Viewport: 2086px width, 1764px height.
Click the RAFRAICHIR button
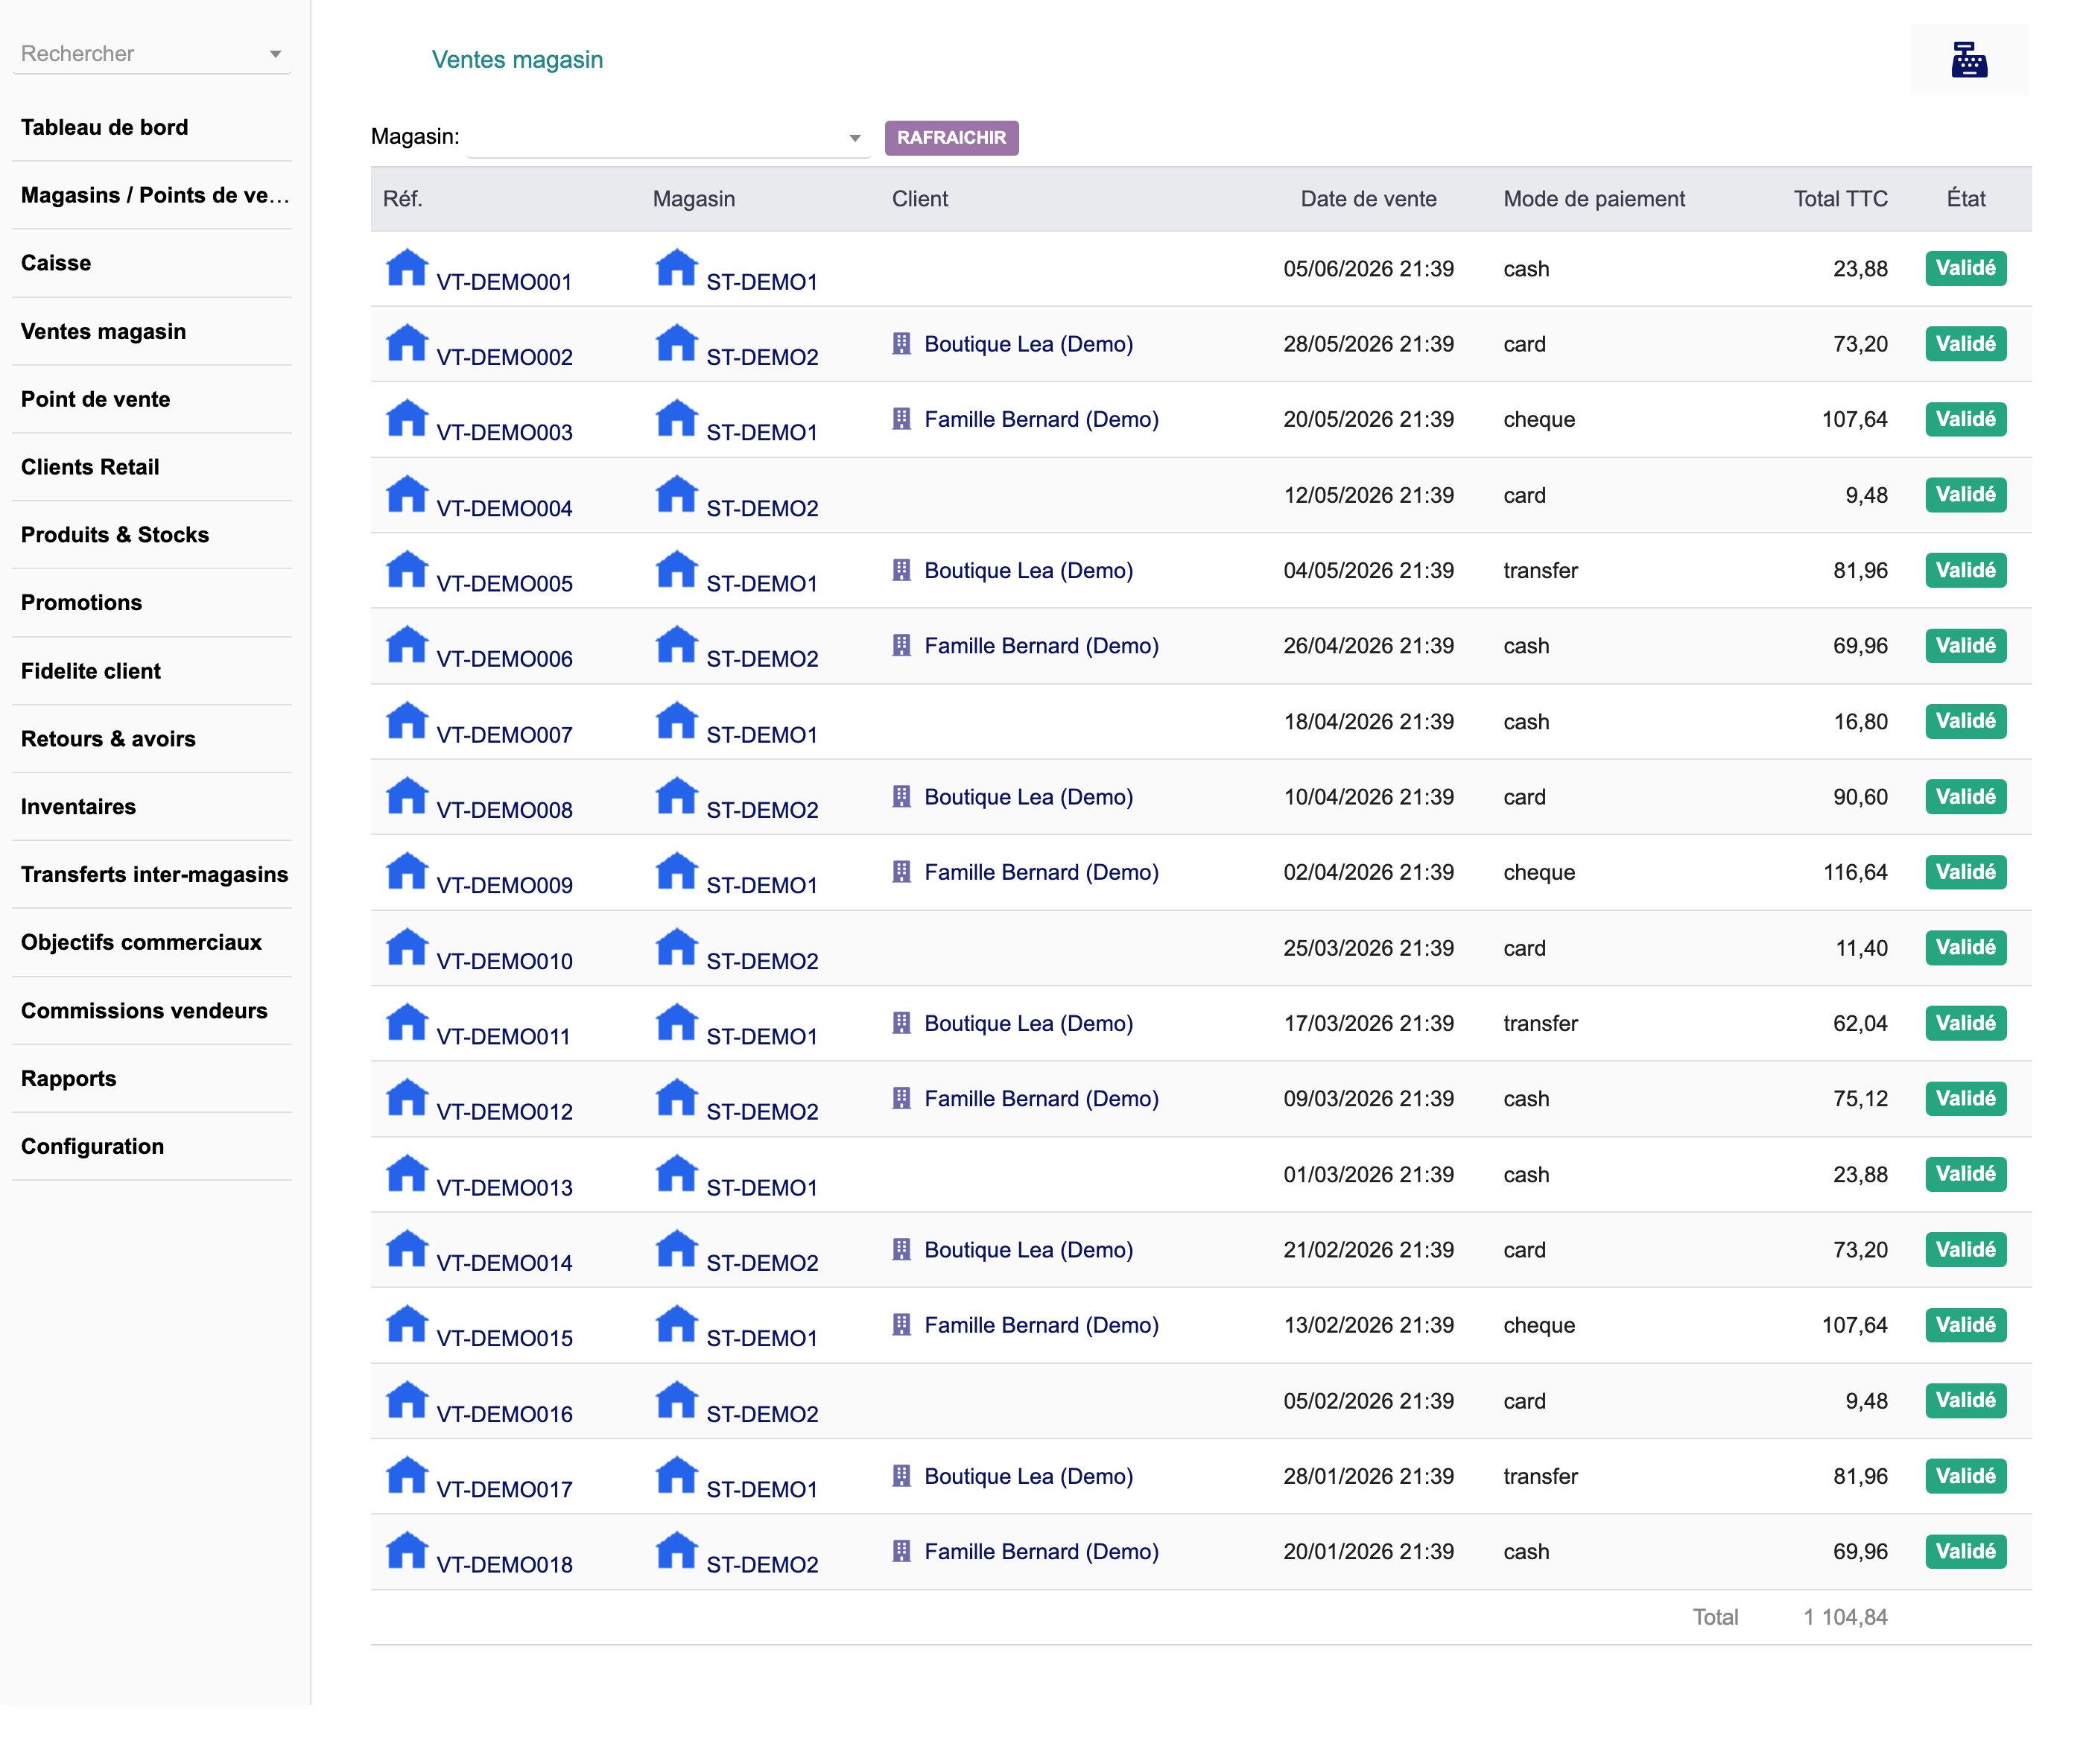951,137
